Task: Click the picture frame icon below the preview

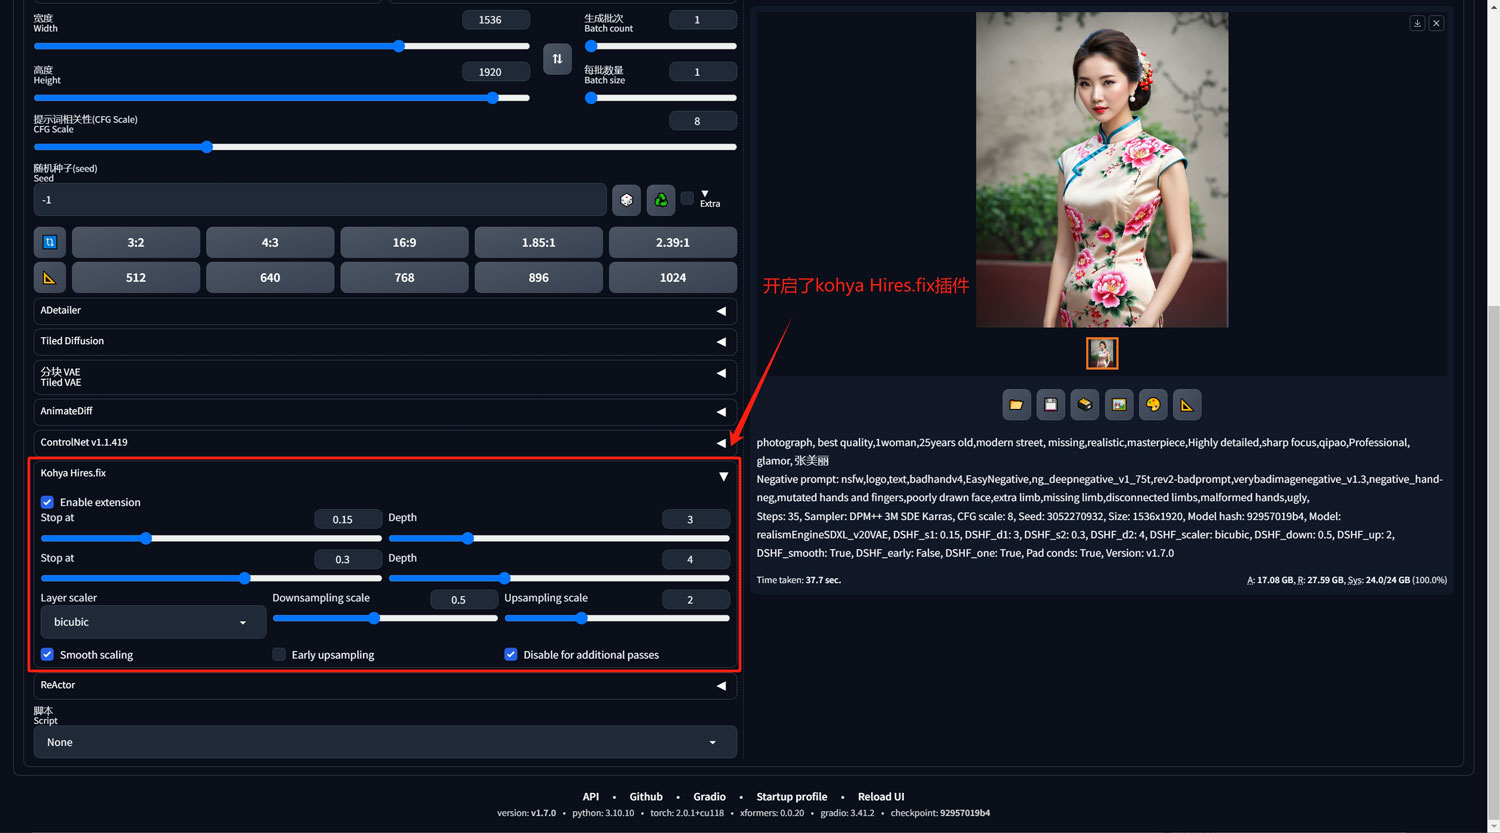Action: coord(1119,405)
